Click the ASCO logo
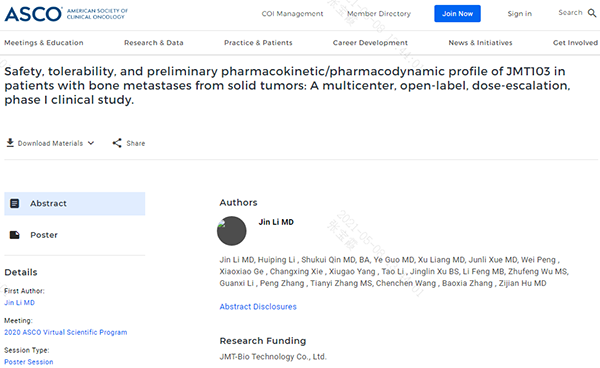The width and height of the screenshot is (600, 368). point(66,14)
